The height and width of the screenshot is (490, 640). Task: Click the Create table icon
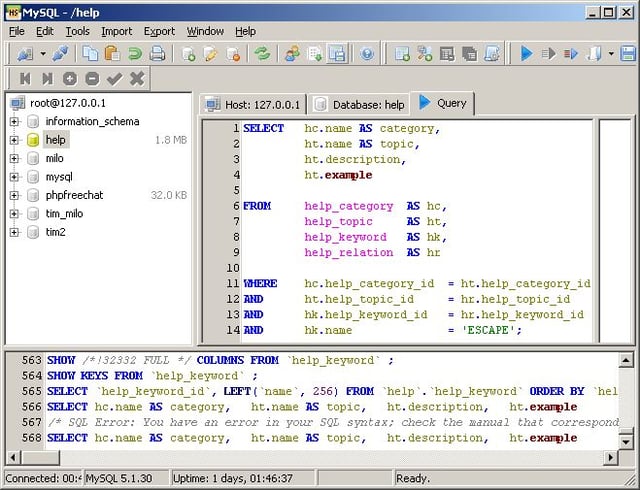[x=402, y=53]
